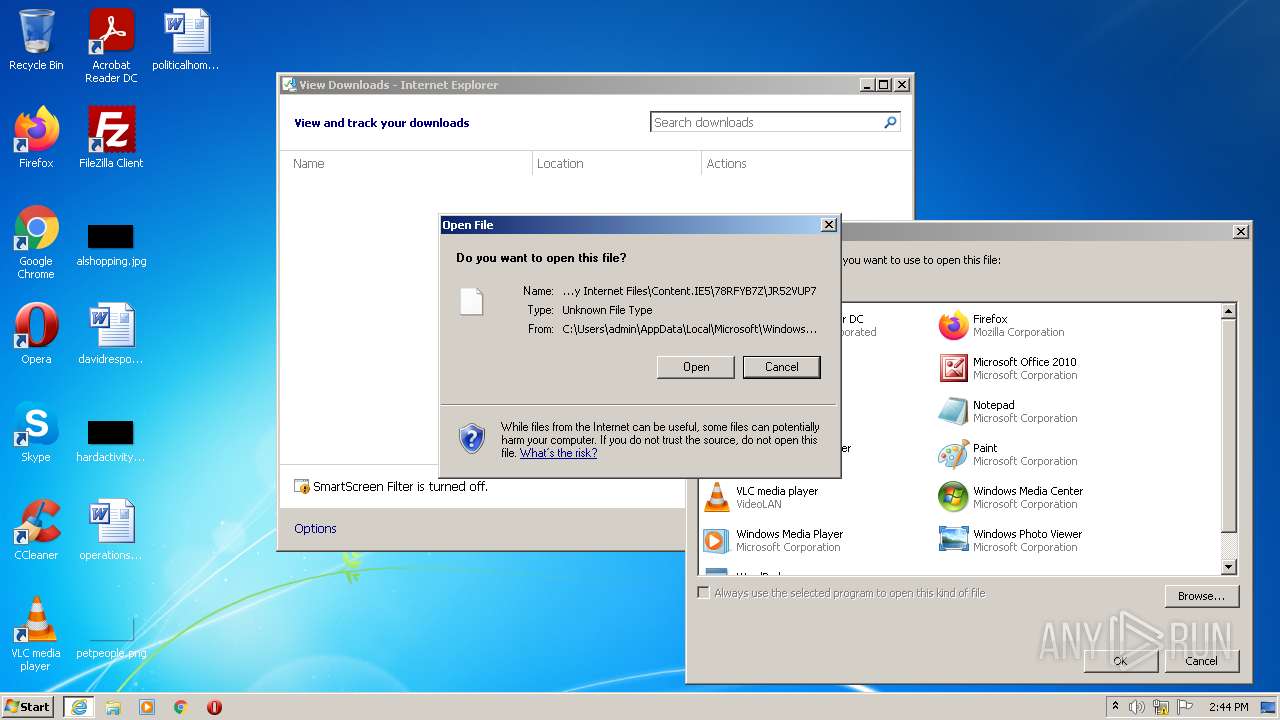The height and width of the screenshot is (720, 1280).
Task: Click the unknown file type icon
Action: [x=472, y=301]
